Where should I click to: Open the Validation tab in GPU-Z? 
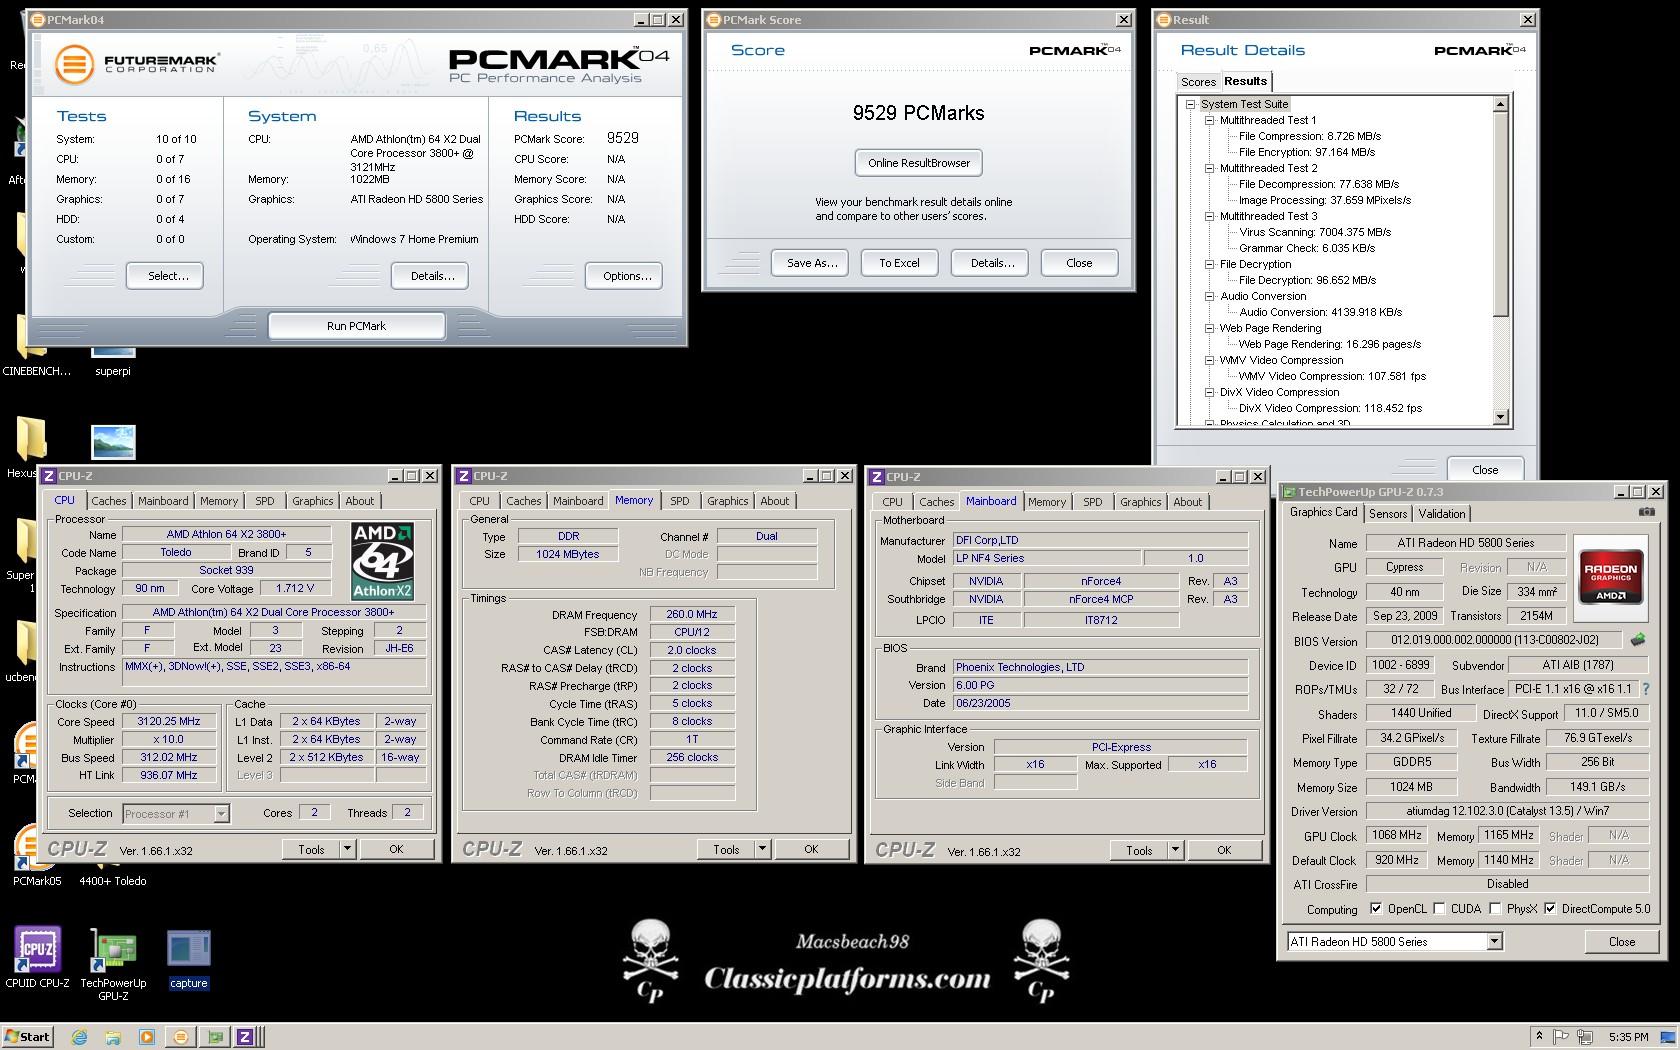point(1442,513)
